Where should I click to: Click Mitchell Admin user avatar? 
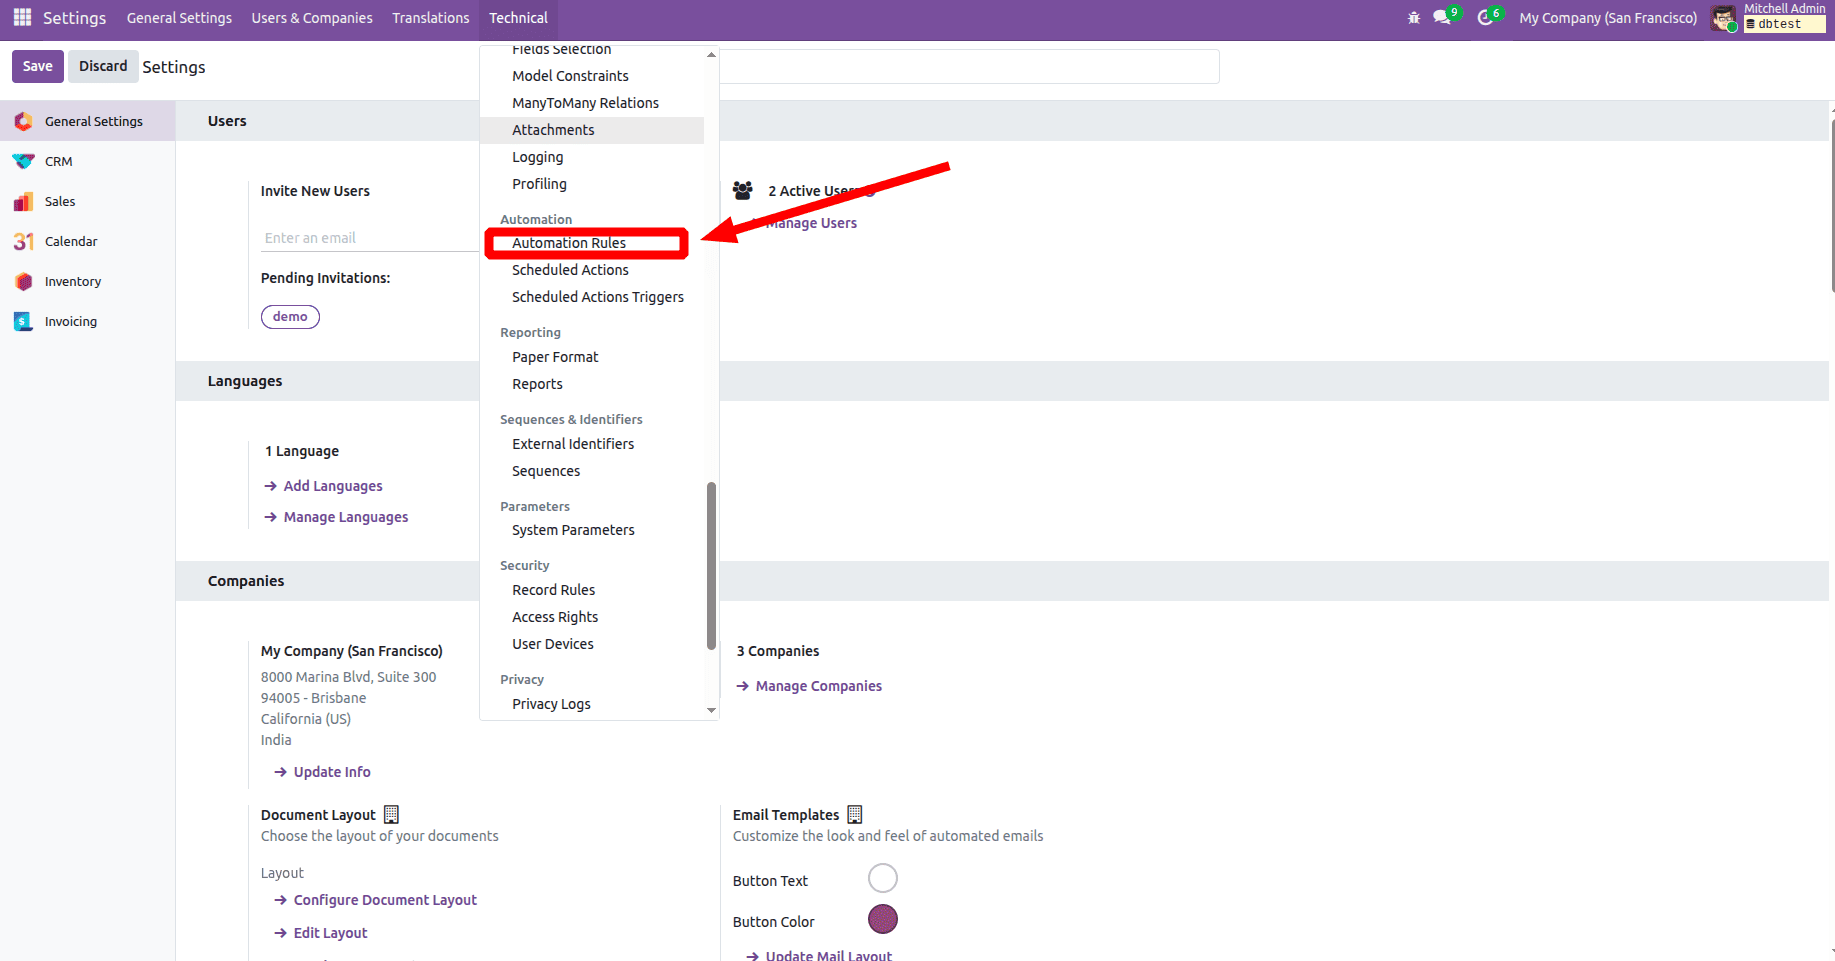pos(1724,18)
